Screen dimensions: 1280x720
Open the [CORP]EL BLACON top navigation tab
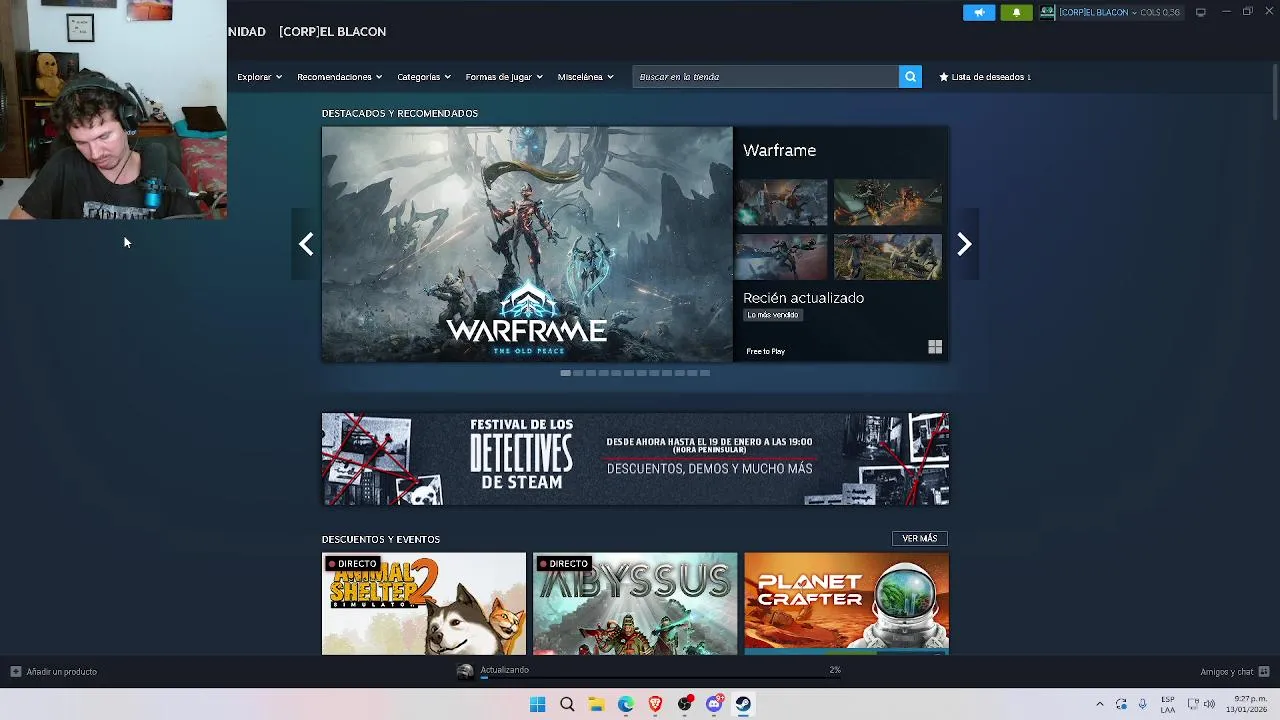click(332, 32)
